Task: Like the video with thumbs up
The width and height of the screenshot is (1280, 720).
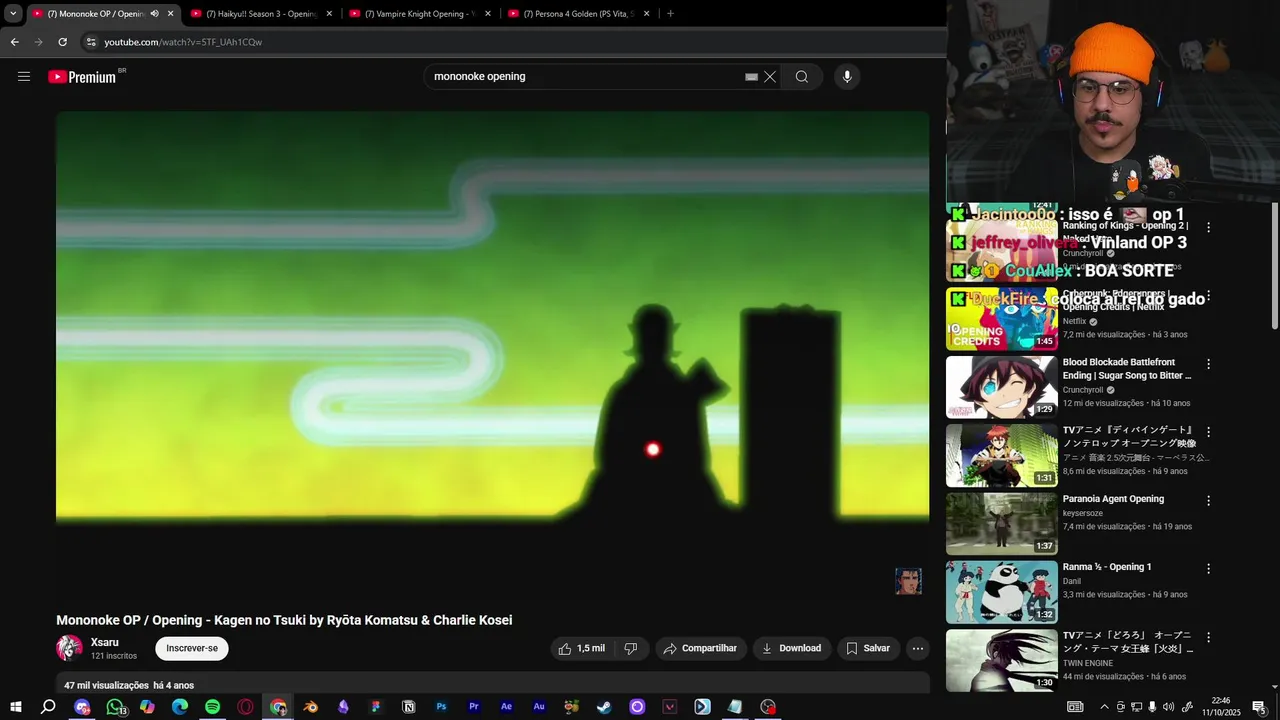Action: [581, 648]
